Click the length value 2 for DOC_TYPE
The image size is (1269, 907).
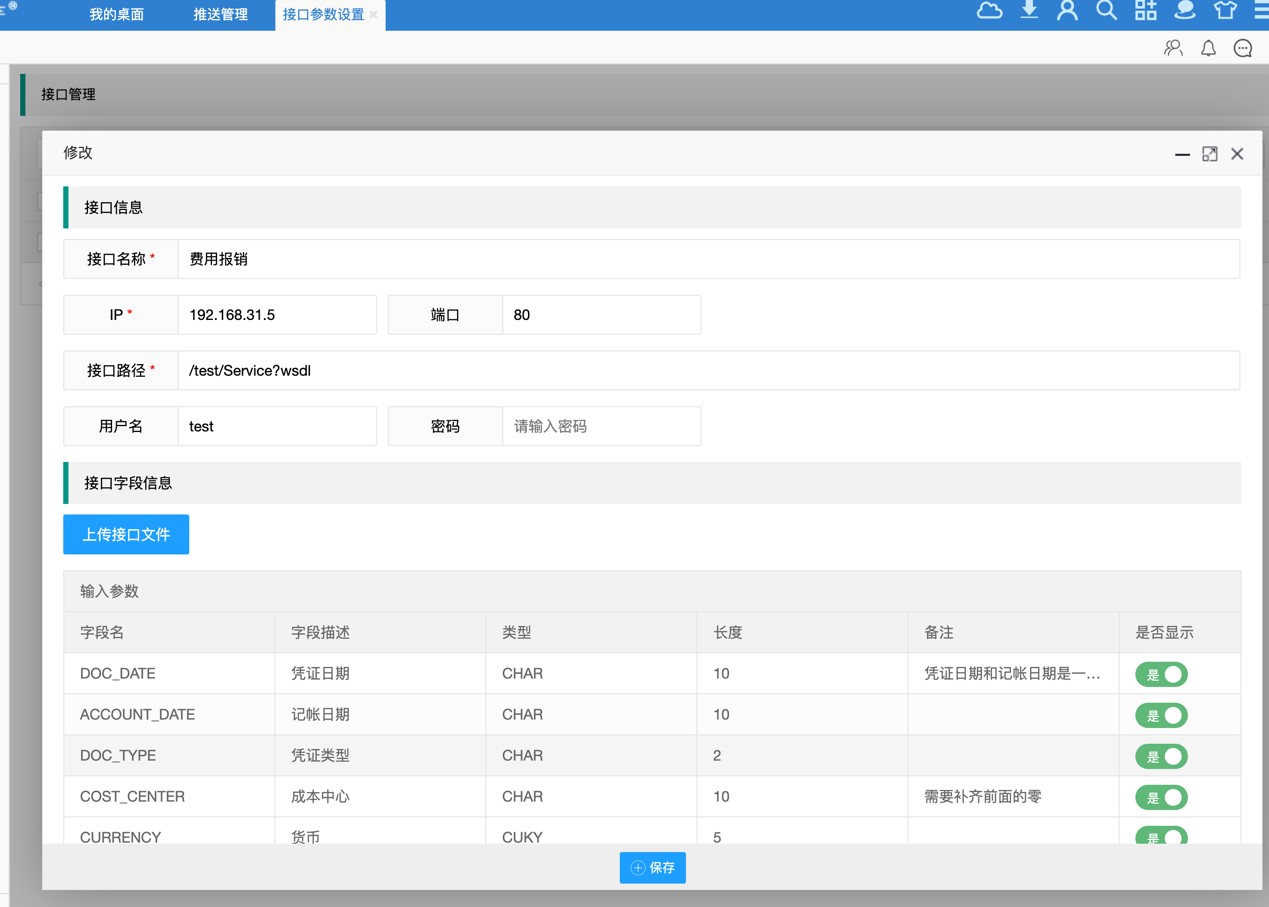point(717,756)
